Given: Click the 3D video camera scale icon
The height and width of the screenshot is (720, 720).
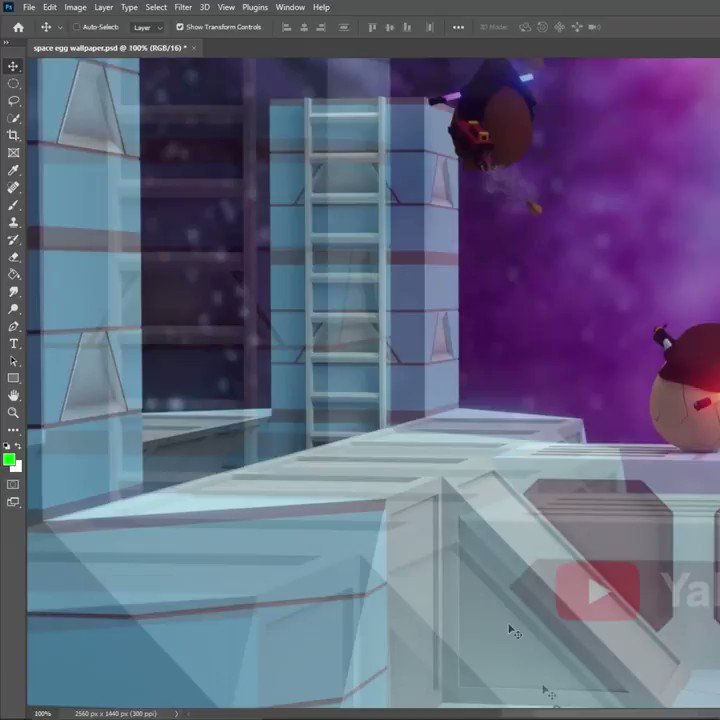Looking at the screenshot, I should click(x=595, y=28).
